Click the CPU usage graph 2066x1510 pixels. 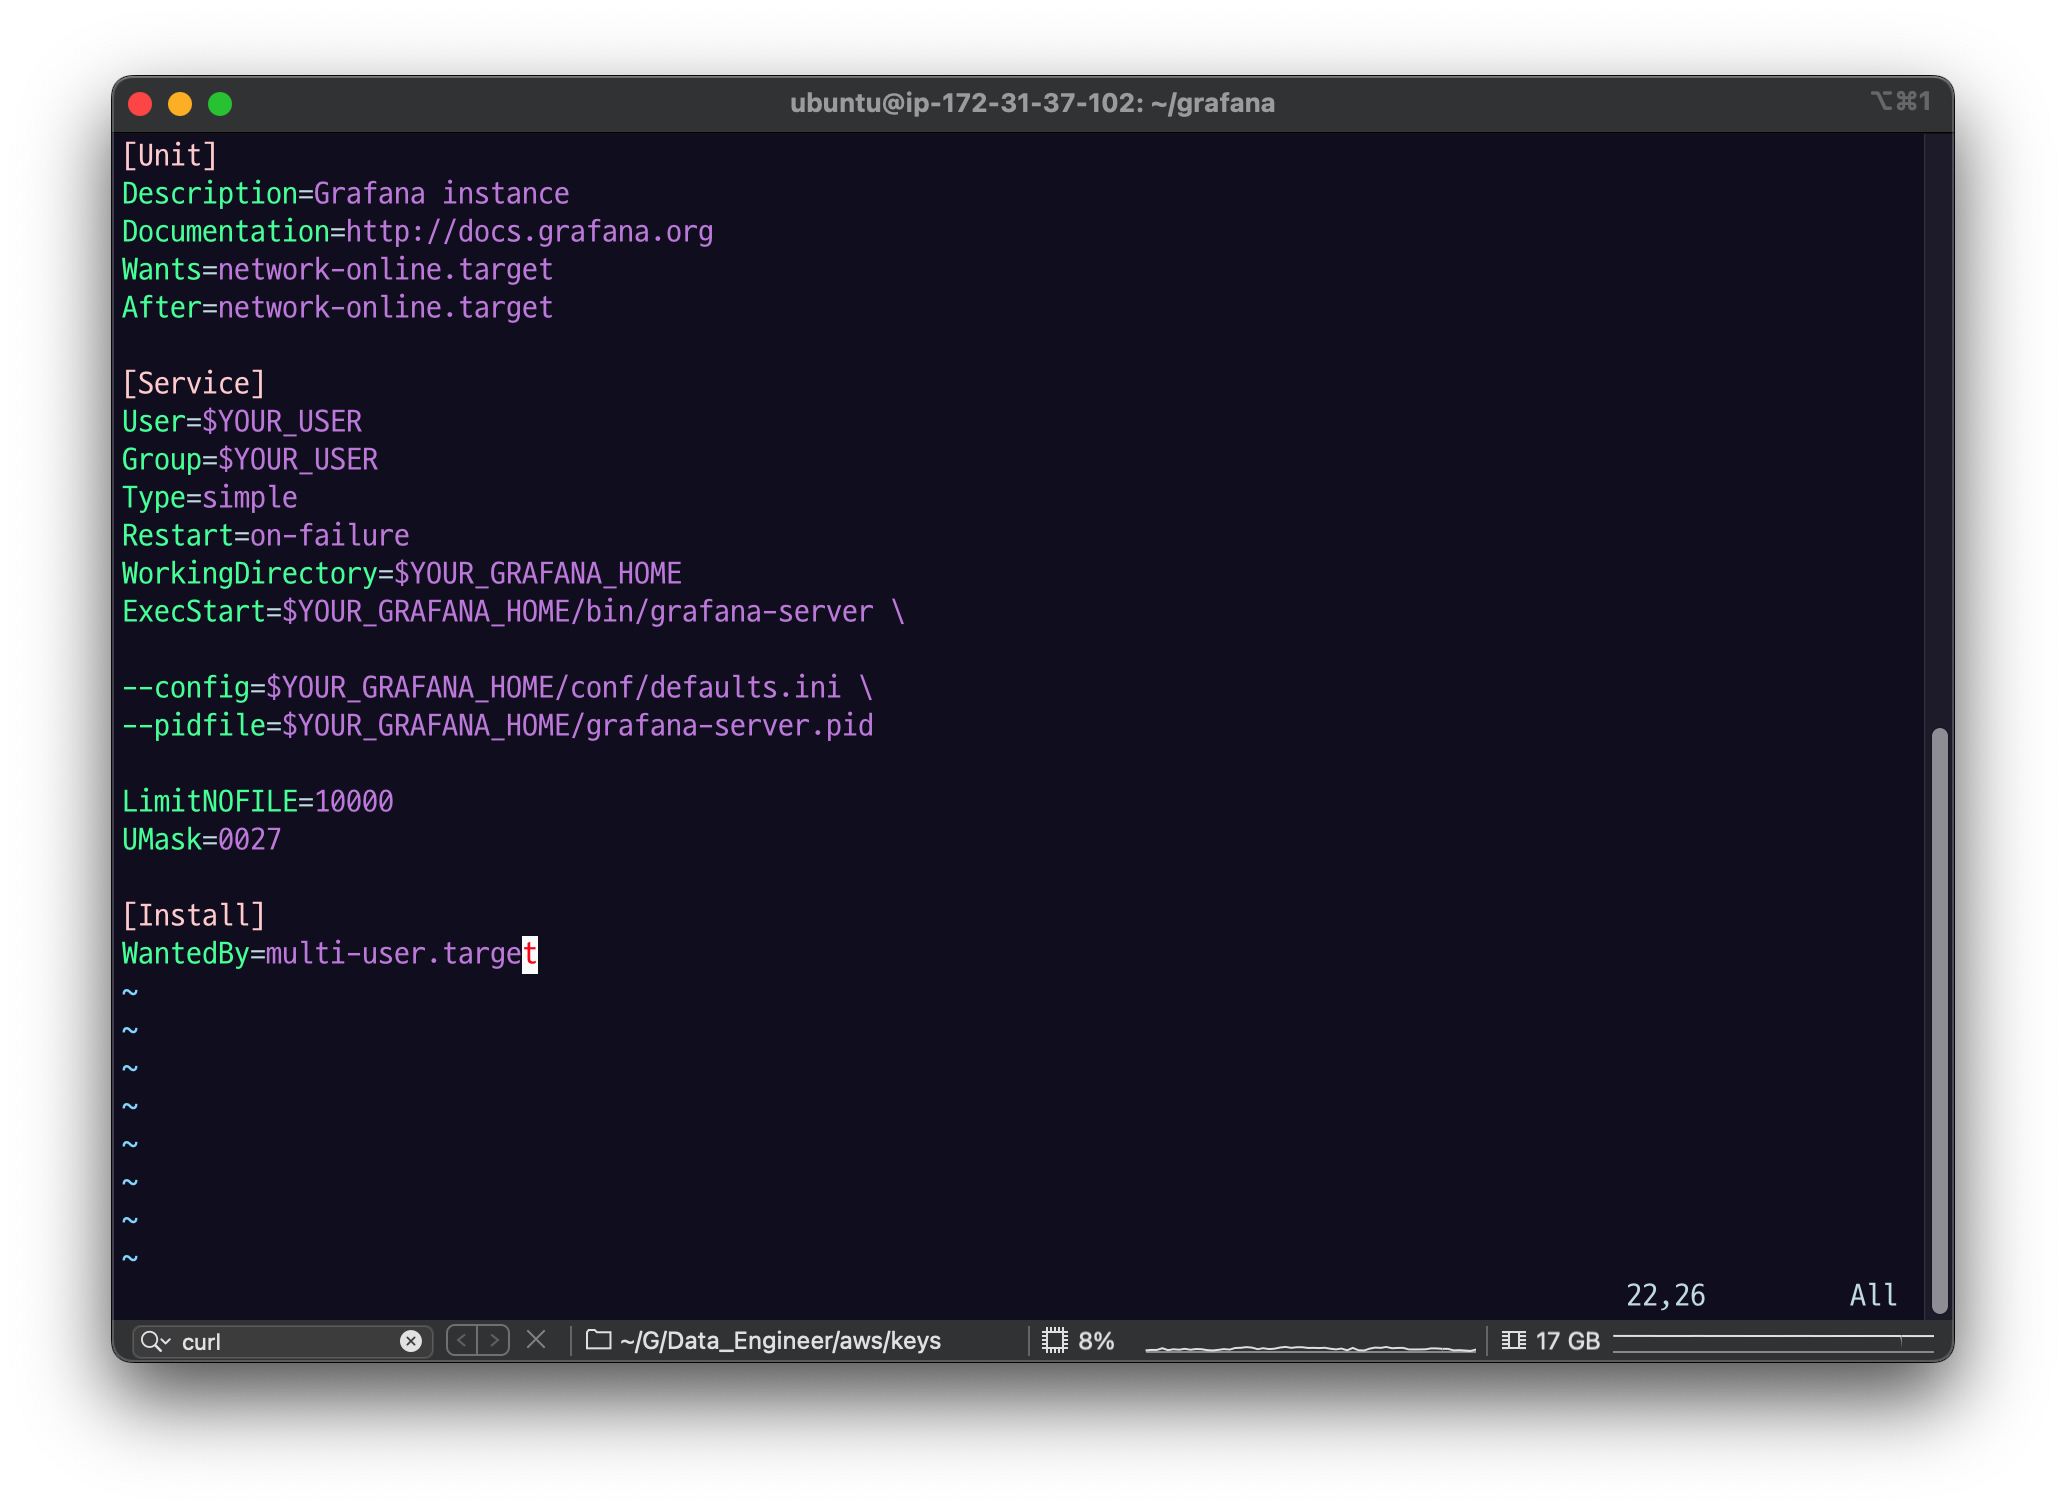coord(1310,1345)
